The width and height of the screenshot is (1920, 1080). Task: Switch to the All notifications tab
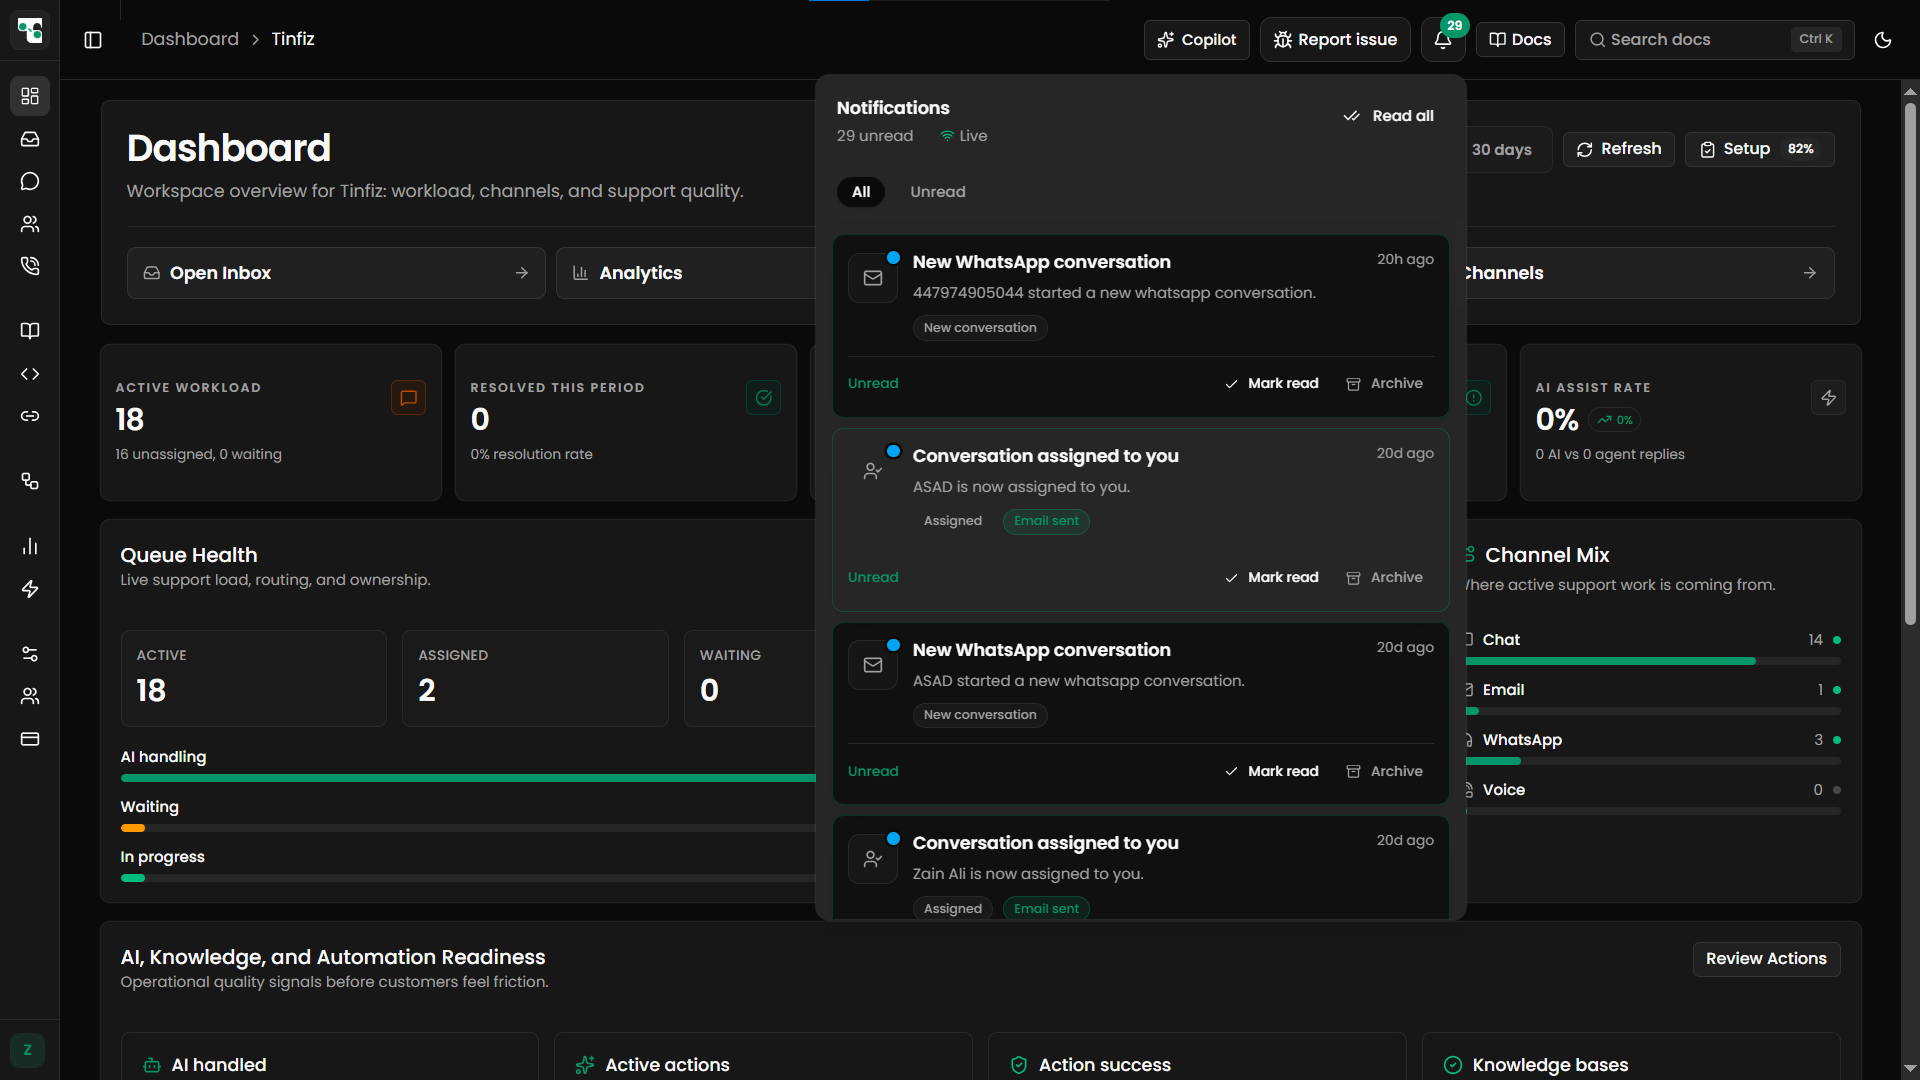tap(861, 192)
